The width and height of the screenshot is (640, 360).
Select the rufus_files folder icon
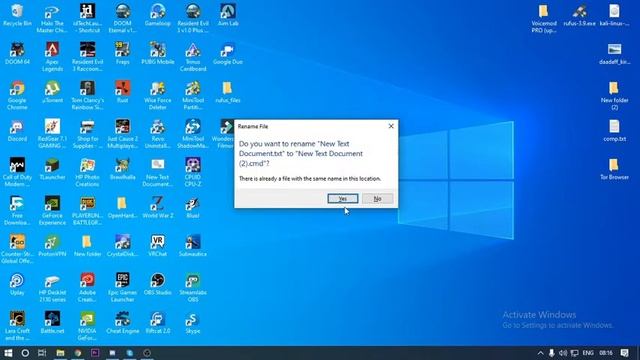point(228,92)
